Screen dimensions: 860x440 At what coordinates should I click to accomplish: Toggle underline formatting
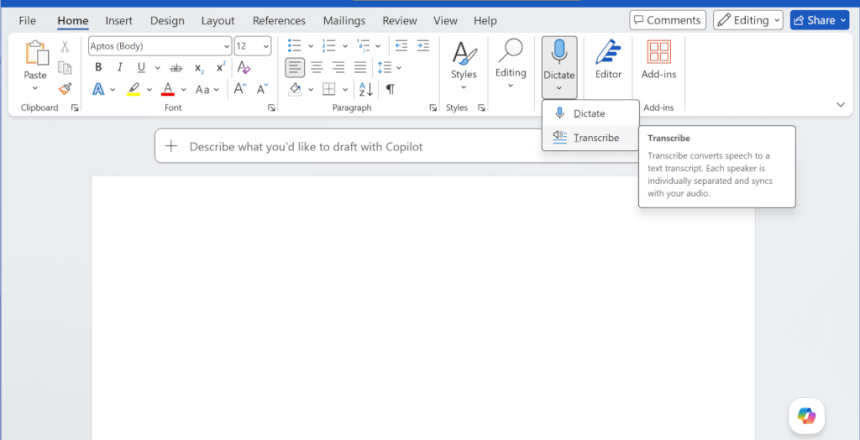point(142,67)
